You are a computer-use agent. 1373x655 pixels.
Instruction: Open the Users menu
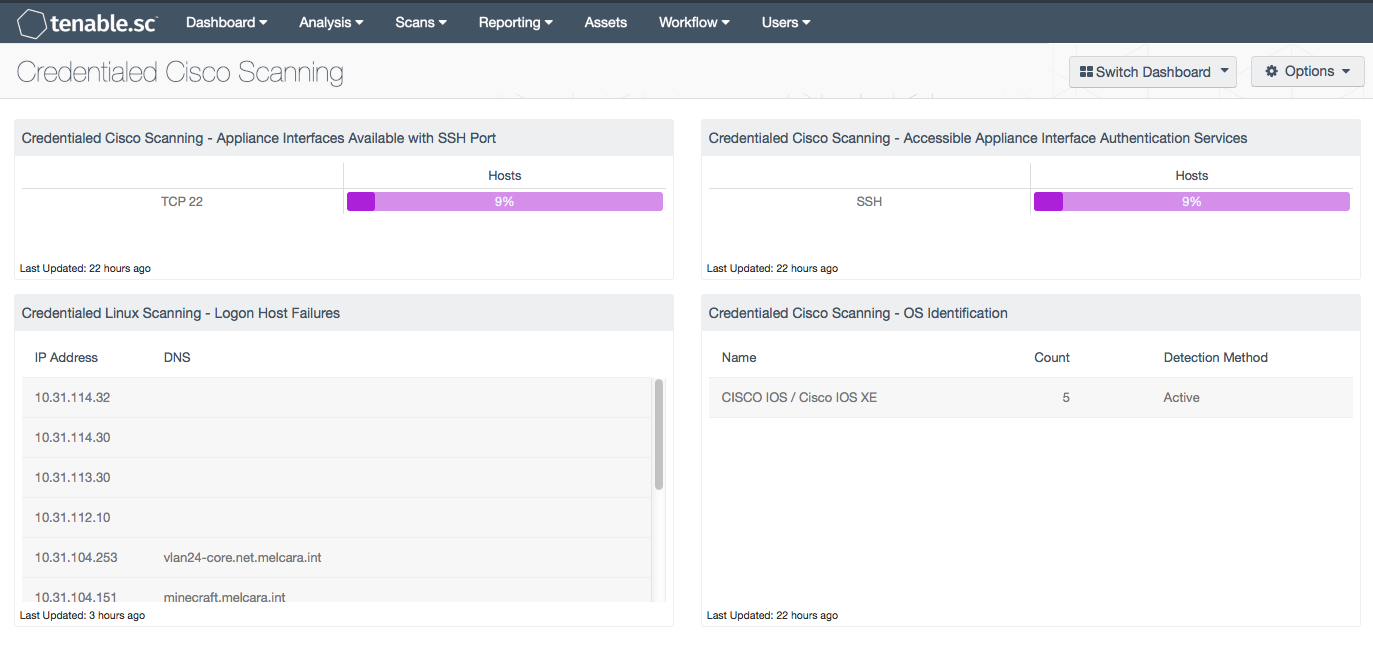click(x=786, y=22)
